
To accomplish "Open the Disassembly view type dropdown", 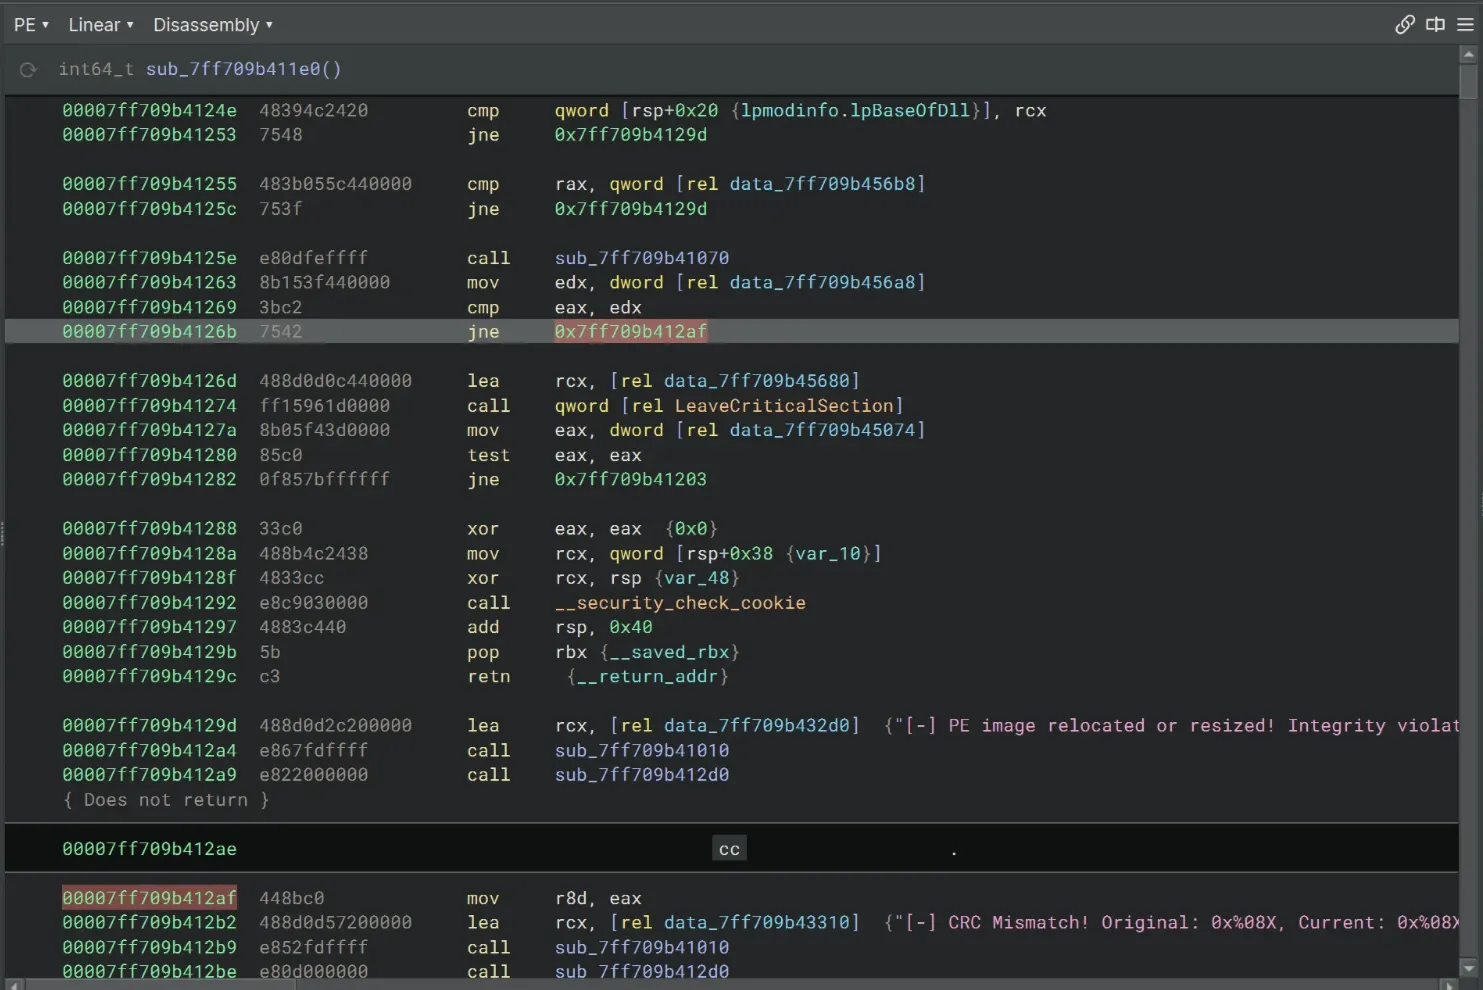I will 212,25.
